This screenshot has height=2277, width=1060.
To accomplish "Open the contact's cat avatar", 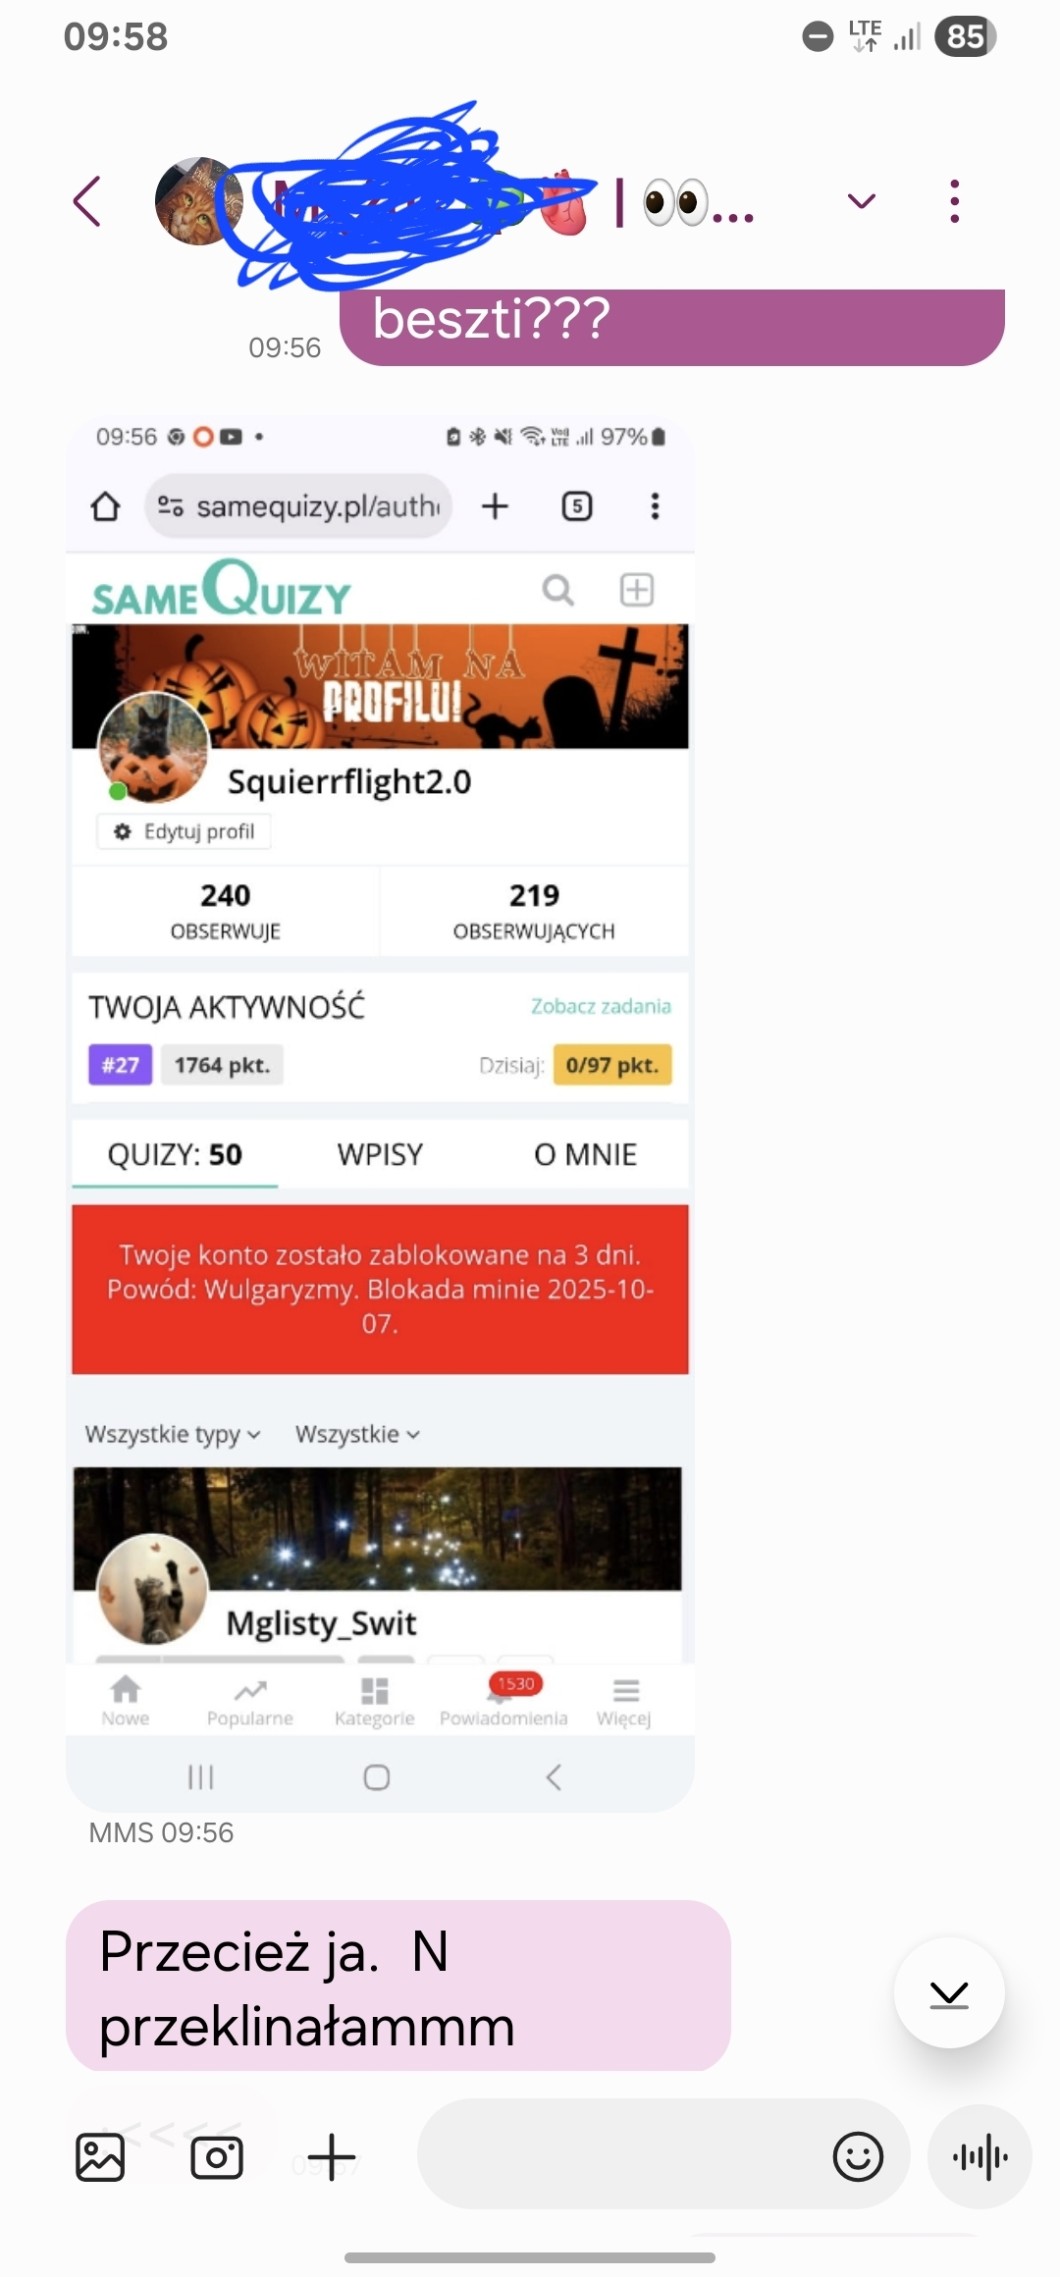I will [x=198, y=201].
